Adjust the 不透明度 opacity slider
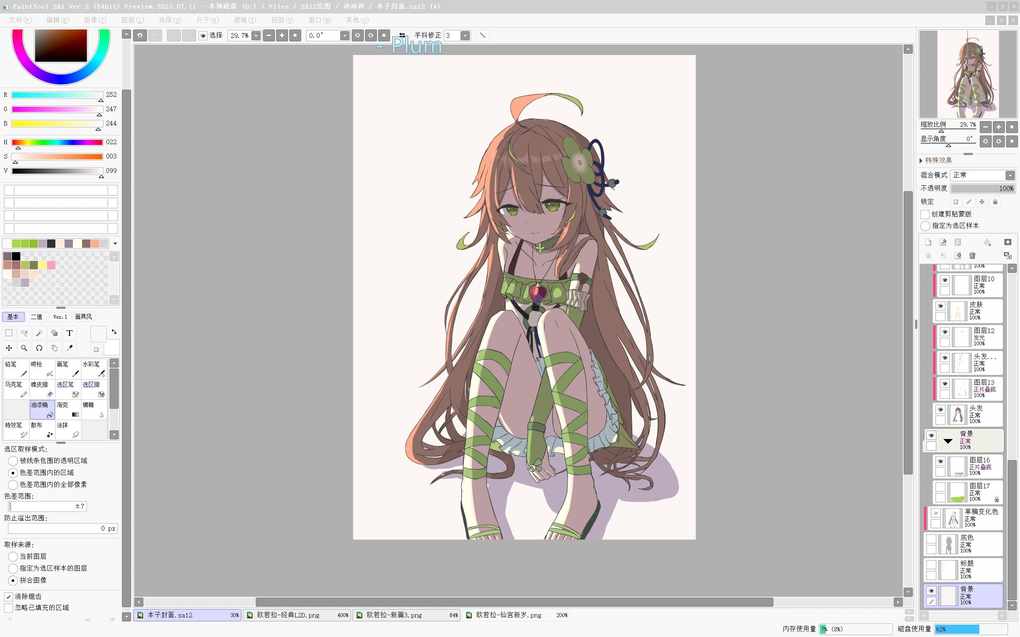 click(x=983, y=188)
